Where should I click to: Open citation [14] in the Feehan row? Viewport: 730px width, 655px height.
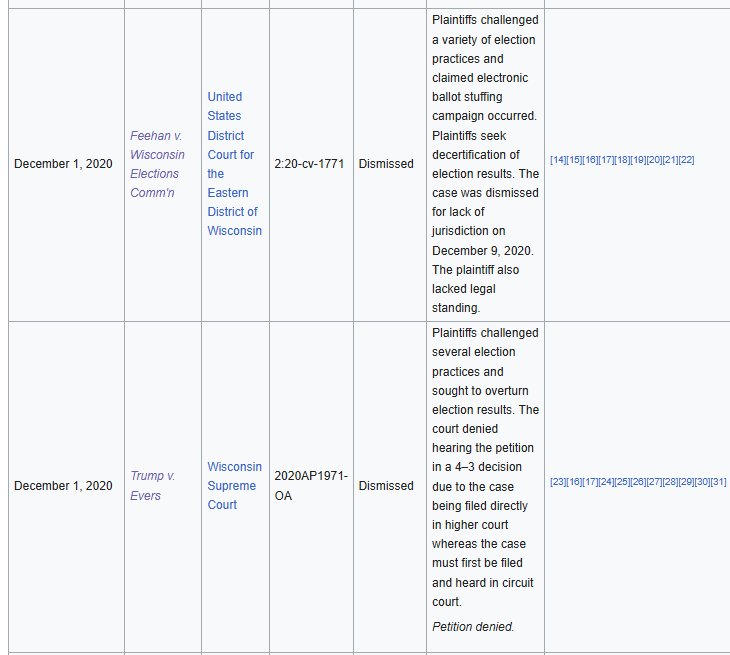558,160
